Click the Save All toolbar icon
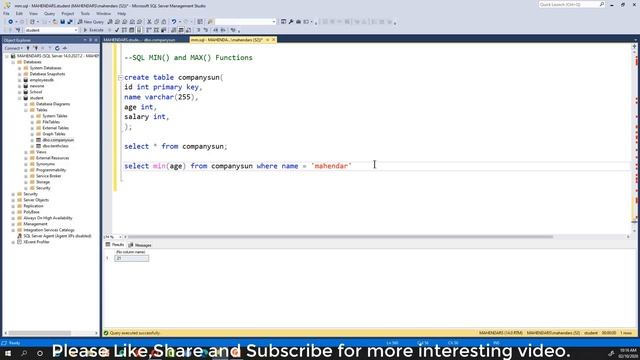The height and width of the screenshot is (360, 640). coord(70,22)
